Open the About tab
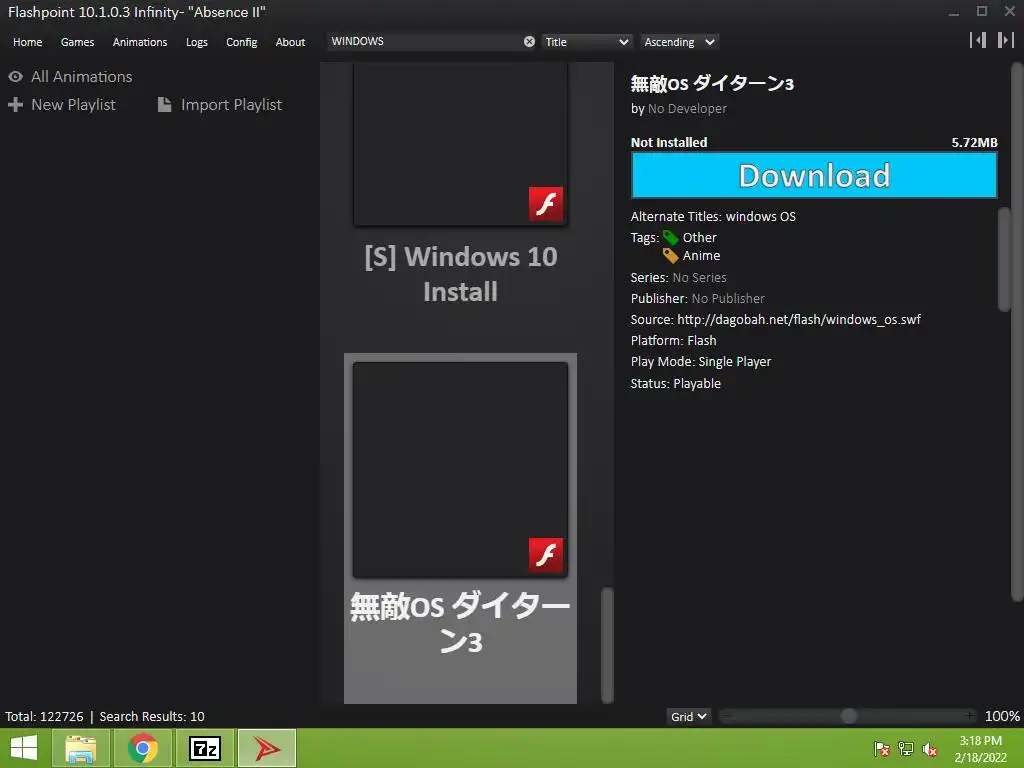The image size is (1024, 768). coord(290,42)
